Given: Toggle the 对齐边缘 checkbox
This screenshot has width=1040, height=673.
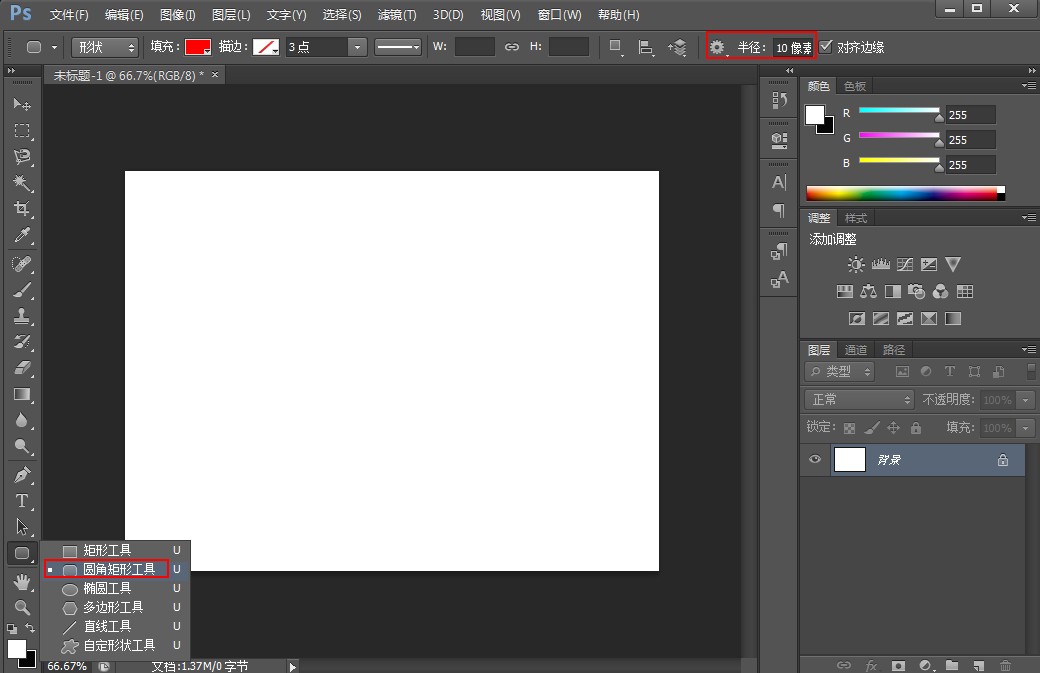Looking at the screenshot, I should (826, 46).
